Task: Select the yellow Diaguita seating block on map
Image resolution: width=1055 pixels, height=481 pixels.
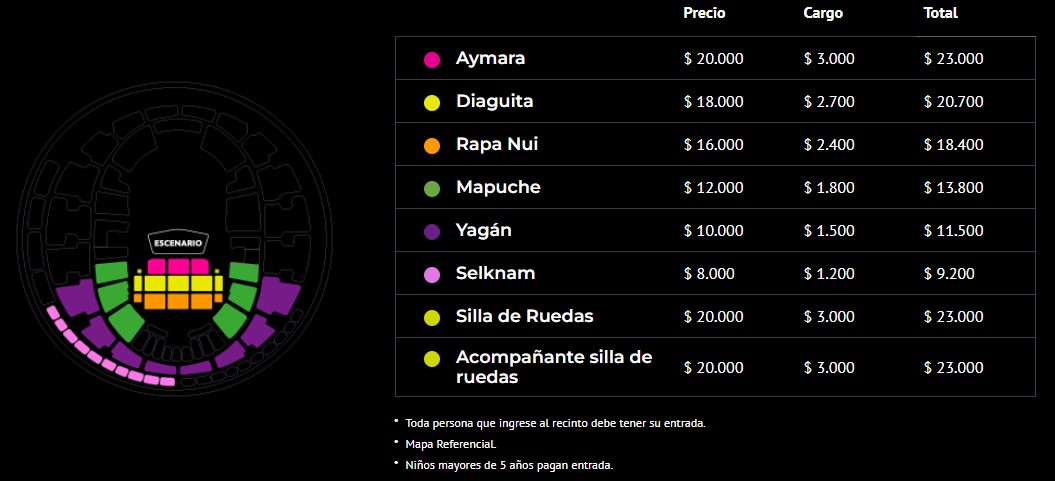Action: coord(178,283)
